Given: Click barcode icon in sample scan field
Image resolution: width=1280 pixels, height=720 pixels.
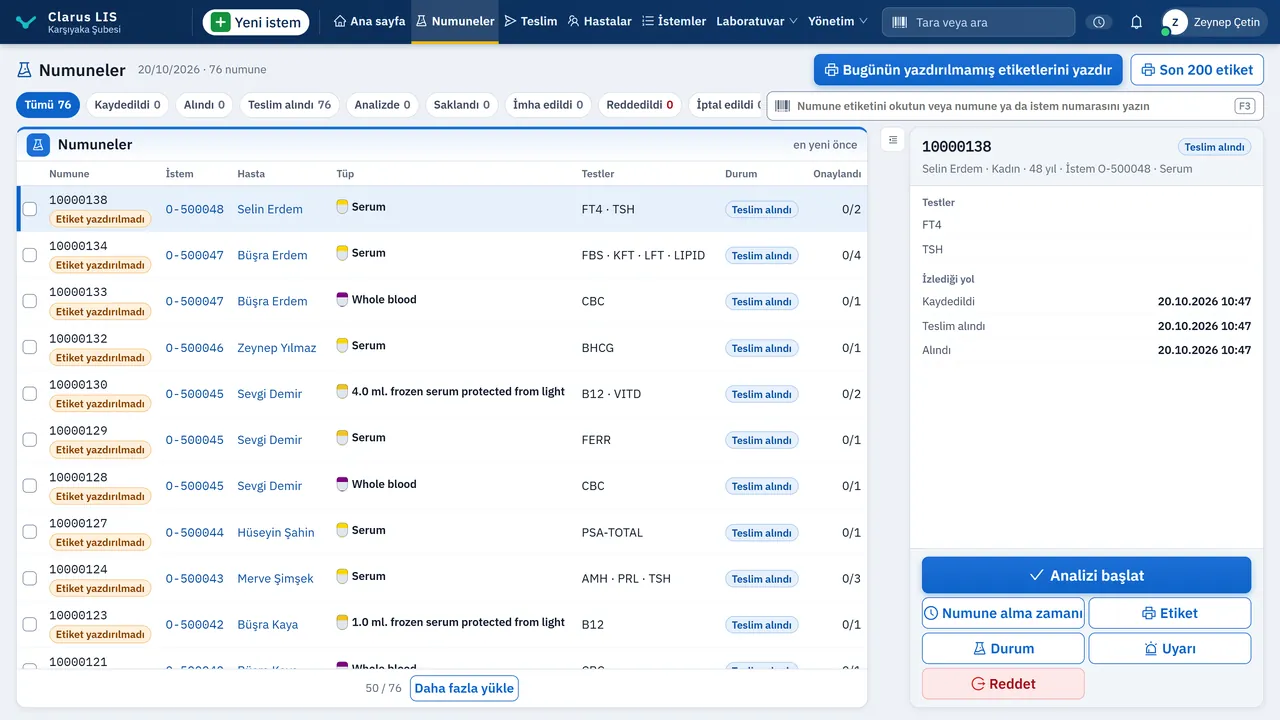Looking at the screenshot, I should (782, 106).
